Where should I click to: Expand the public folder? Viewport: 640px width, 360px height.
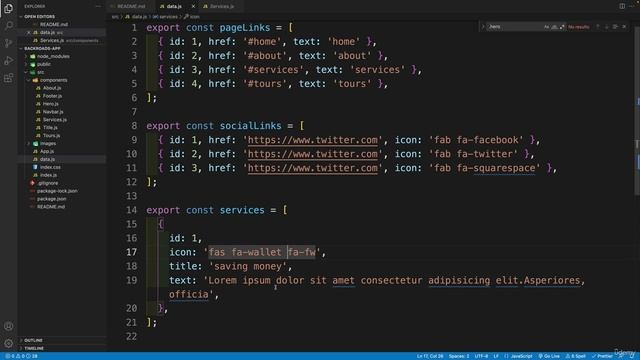point(44,64)
